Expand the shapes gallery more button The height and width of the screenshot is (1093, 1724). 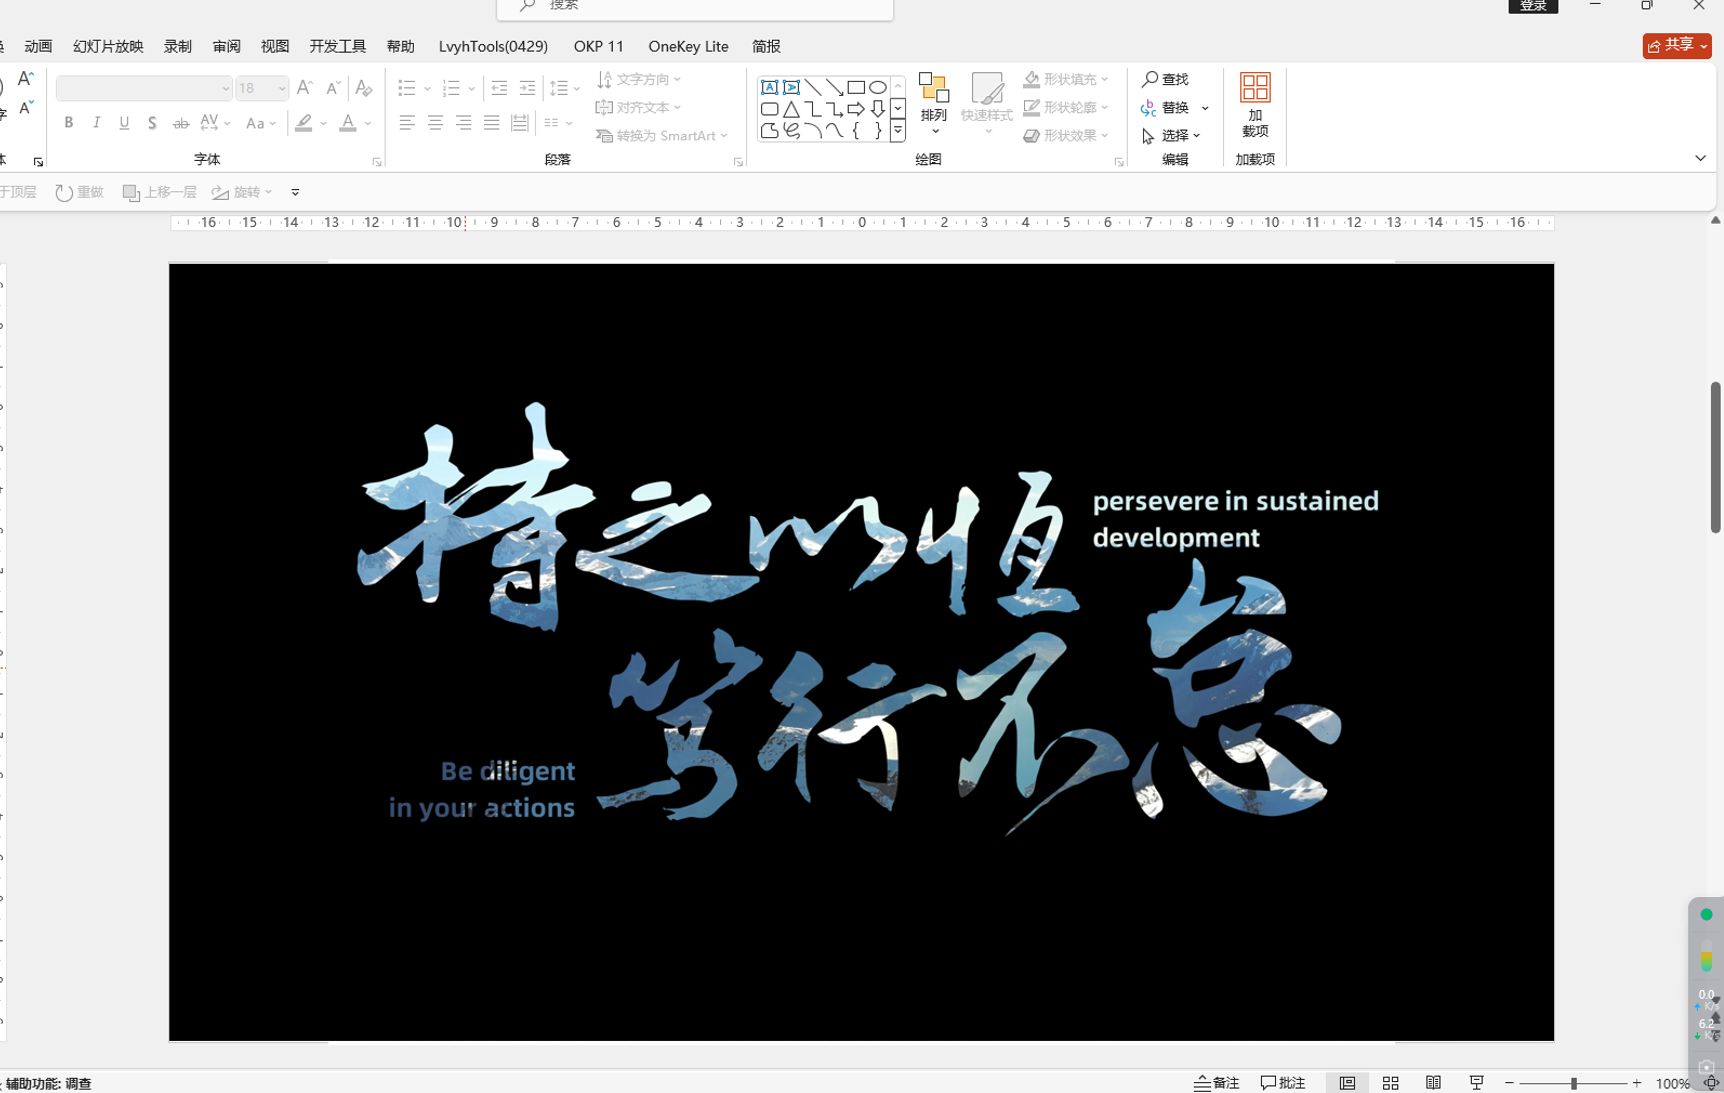pos(898,131)
